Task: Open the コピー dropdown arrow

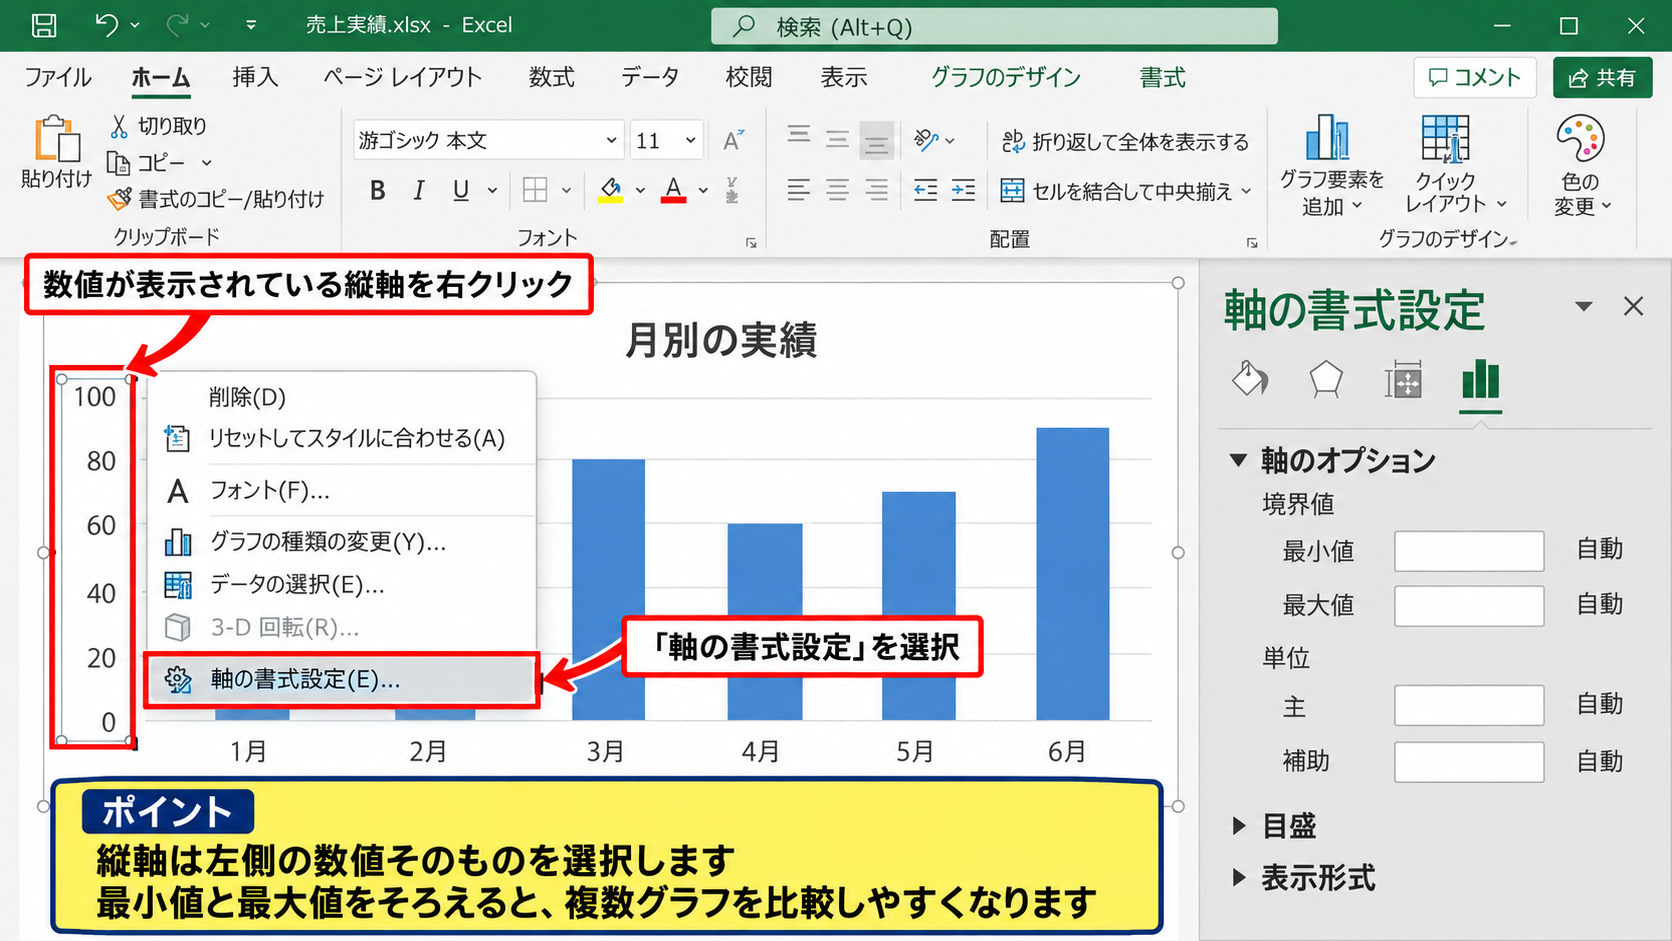Action: tap(207, 162)
